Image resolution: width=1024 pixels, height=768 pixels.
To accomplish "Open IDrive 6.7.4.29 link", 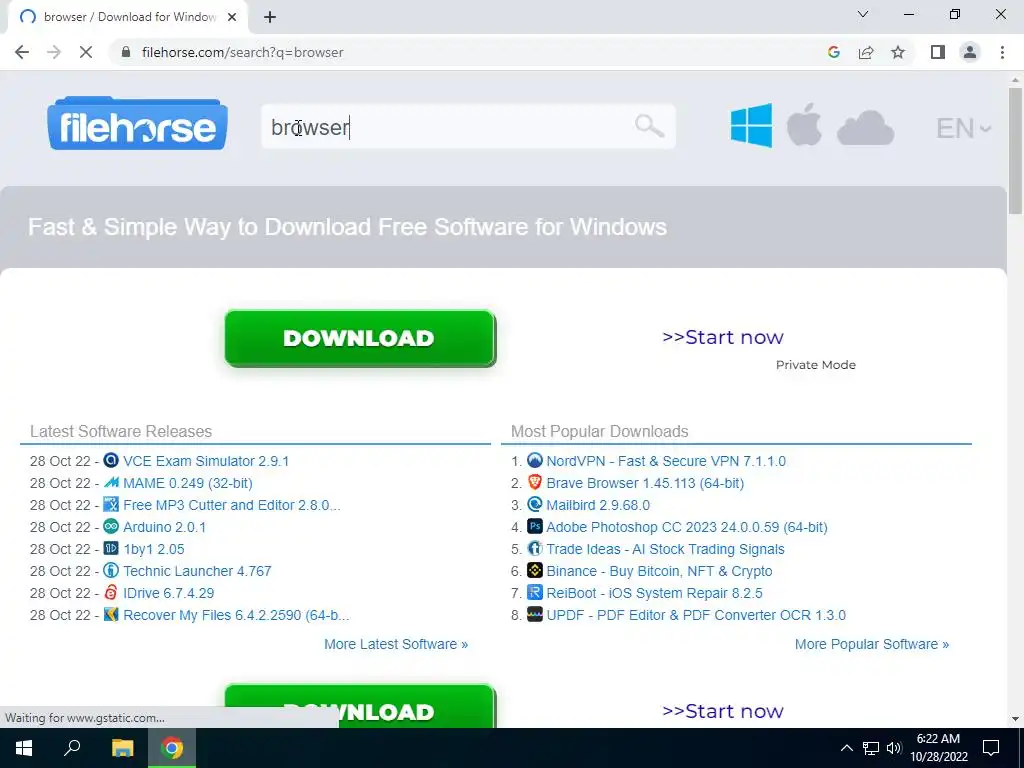I will click(168, 593).
